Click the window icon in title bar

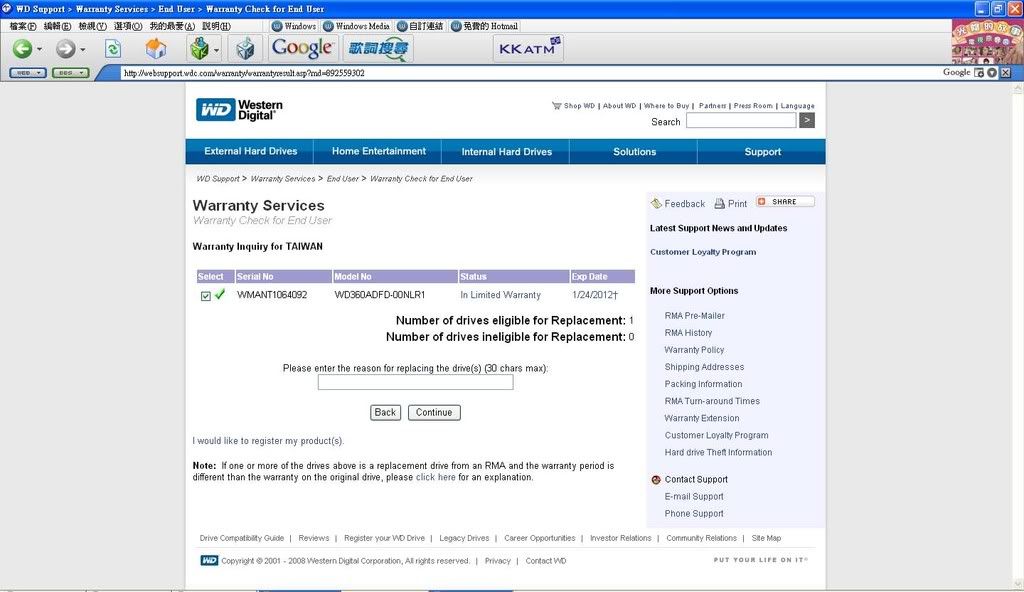click(x=7, y=8)
